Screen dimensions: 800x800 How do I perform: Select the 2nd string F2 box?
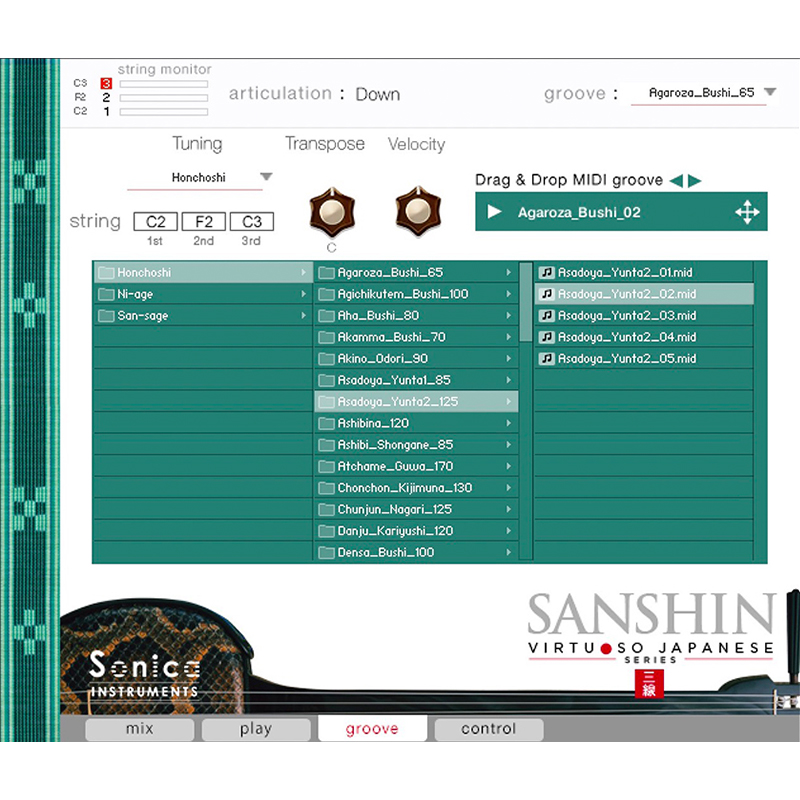tap(204, 222)
